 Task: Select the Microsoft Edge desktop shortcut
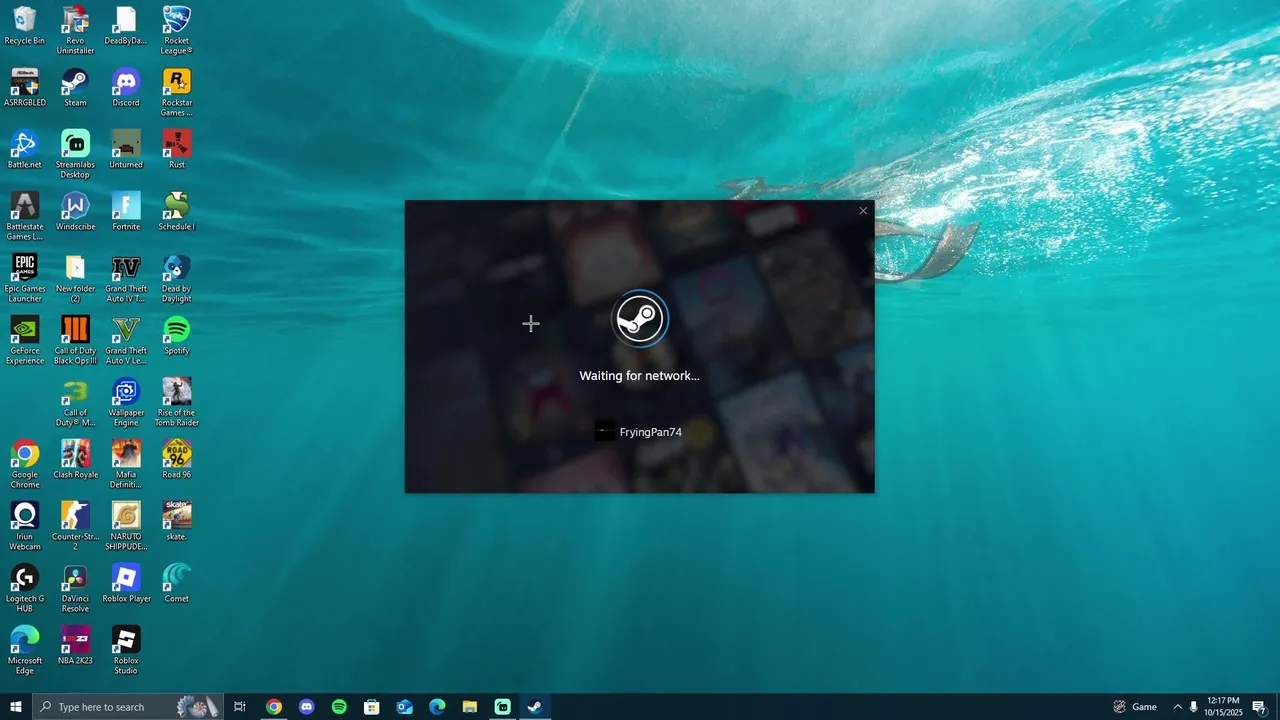coord(25,651)
